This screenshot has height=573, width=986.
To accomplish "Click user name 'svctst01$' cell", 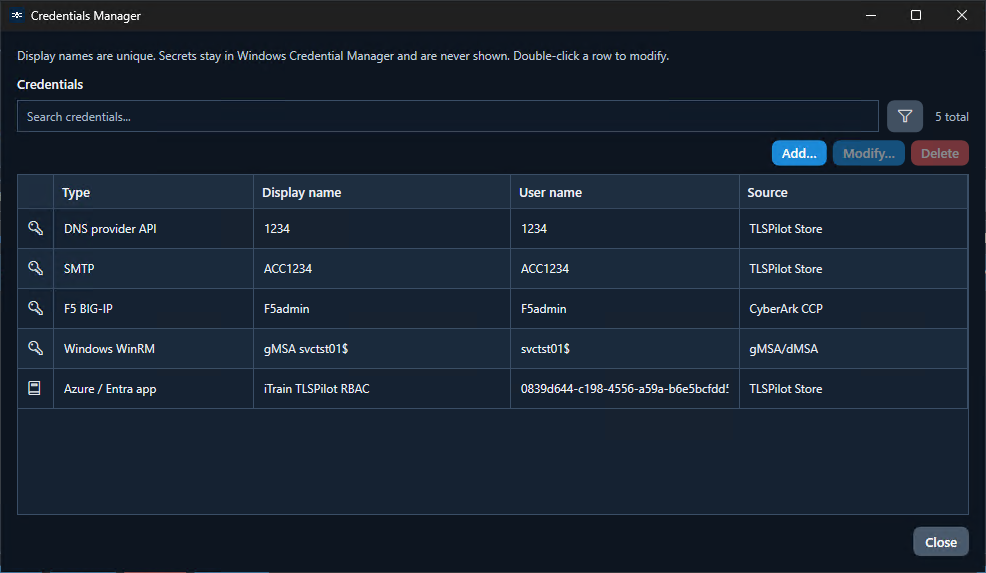I will tap(624, 348).
